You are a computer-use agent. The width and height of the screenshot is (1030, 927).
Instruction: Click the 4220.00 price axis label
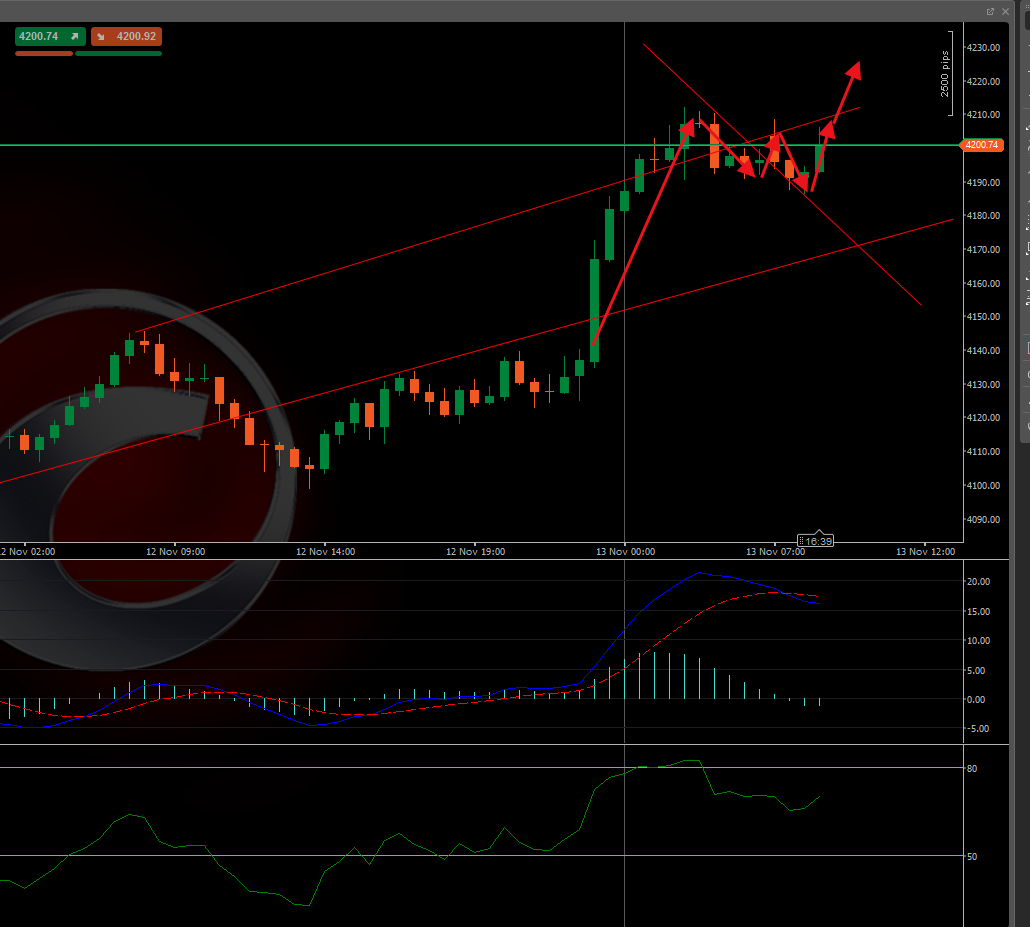983,81
